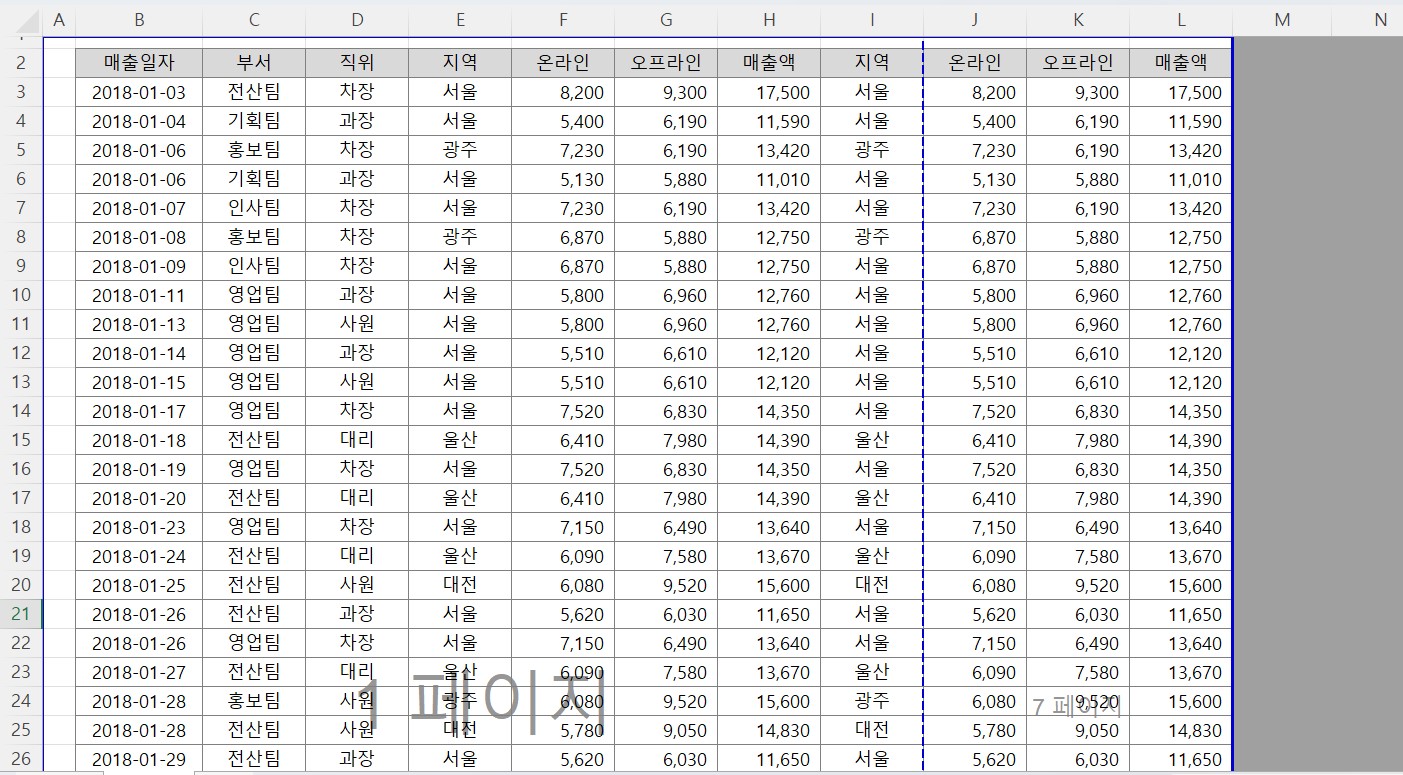
Task: Click the 17,500 value cell in row 3
Action: 768,91
